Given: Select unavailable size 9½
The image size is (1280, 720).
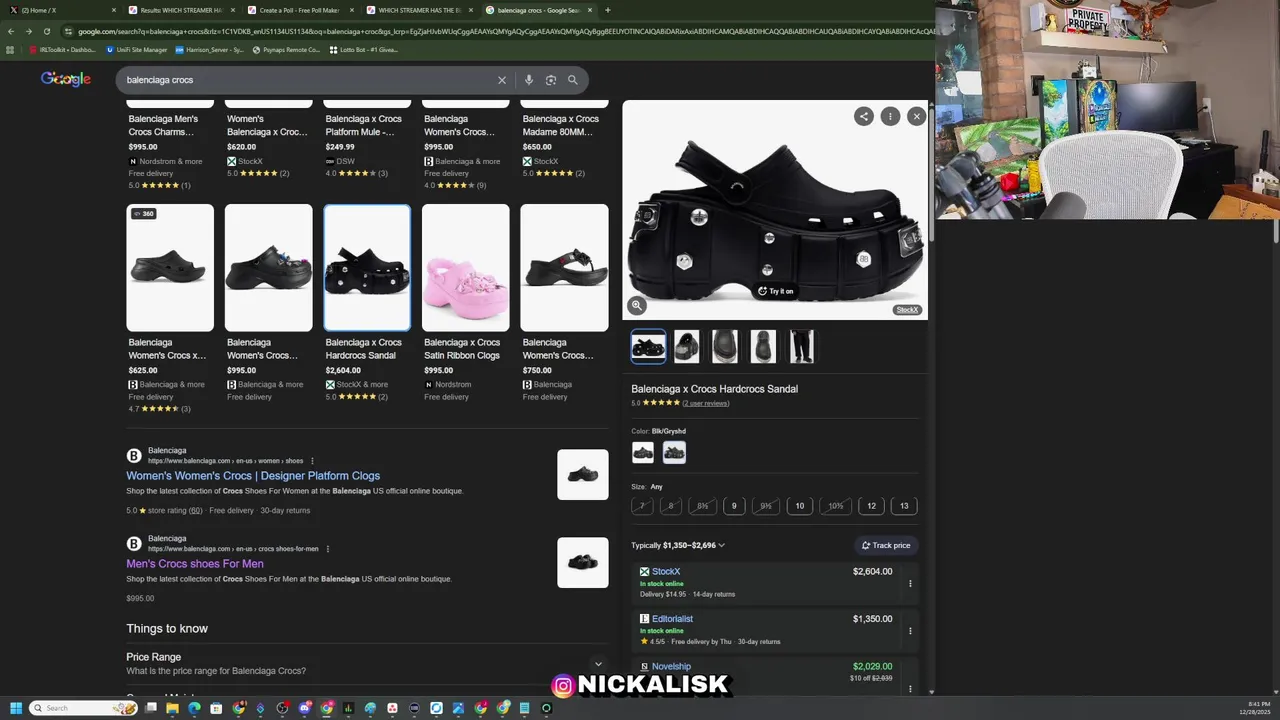Looking at the screenshot, I should (x=766, y=506).
